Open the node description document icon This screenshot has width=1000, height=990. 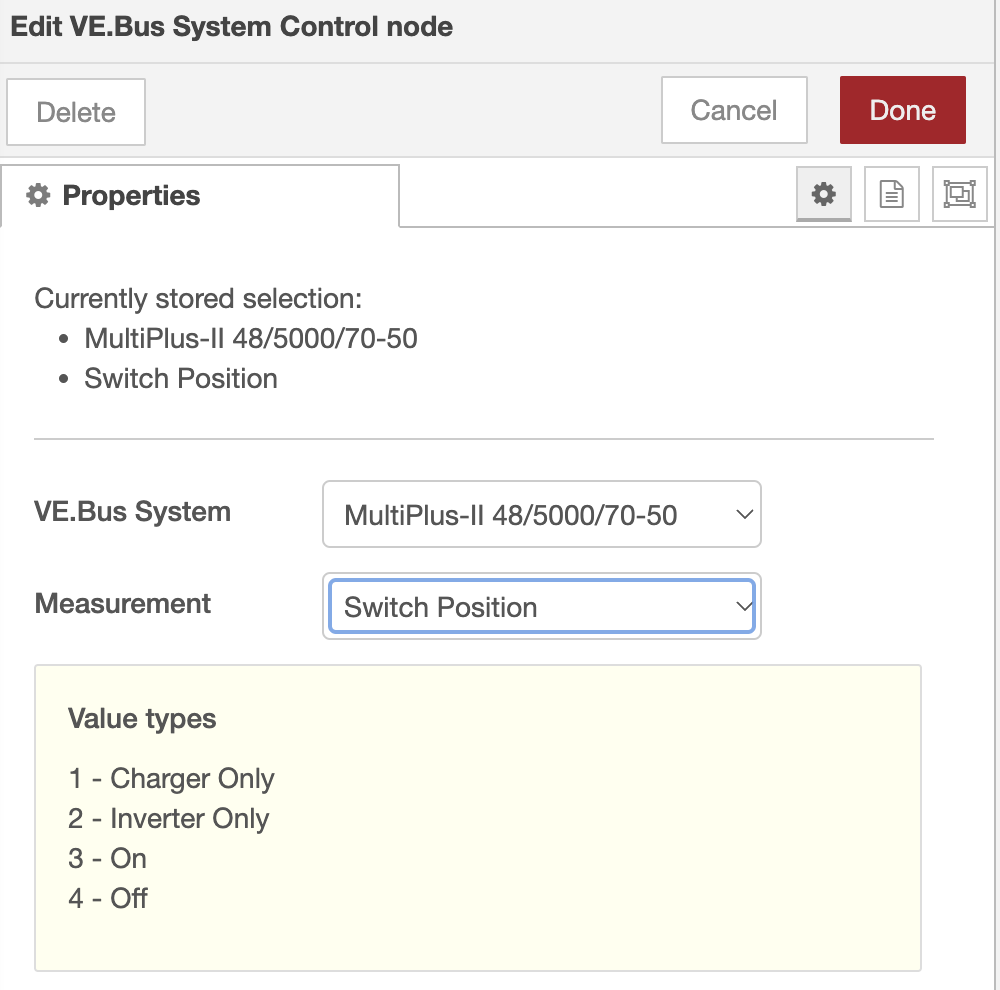coord(891,194)
